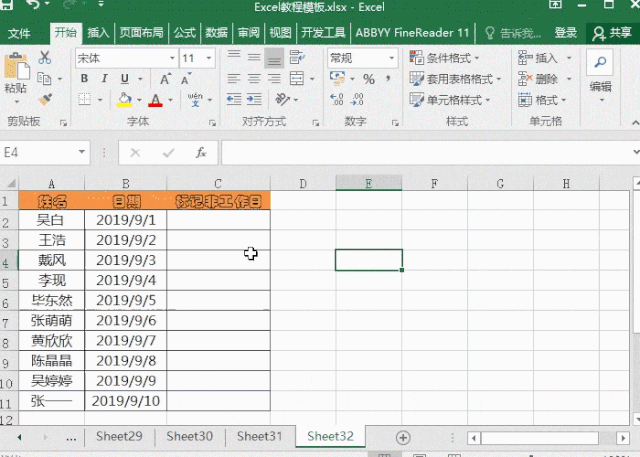Add a new sheet plus icon
This screenshot has width=640, height=457.
403,438
